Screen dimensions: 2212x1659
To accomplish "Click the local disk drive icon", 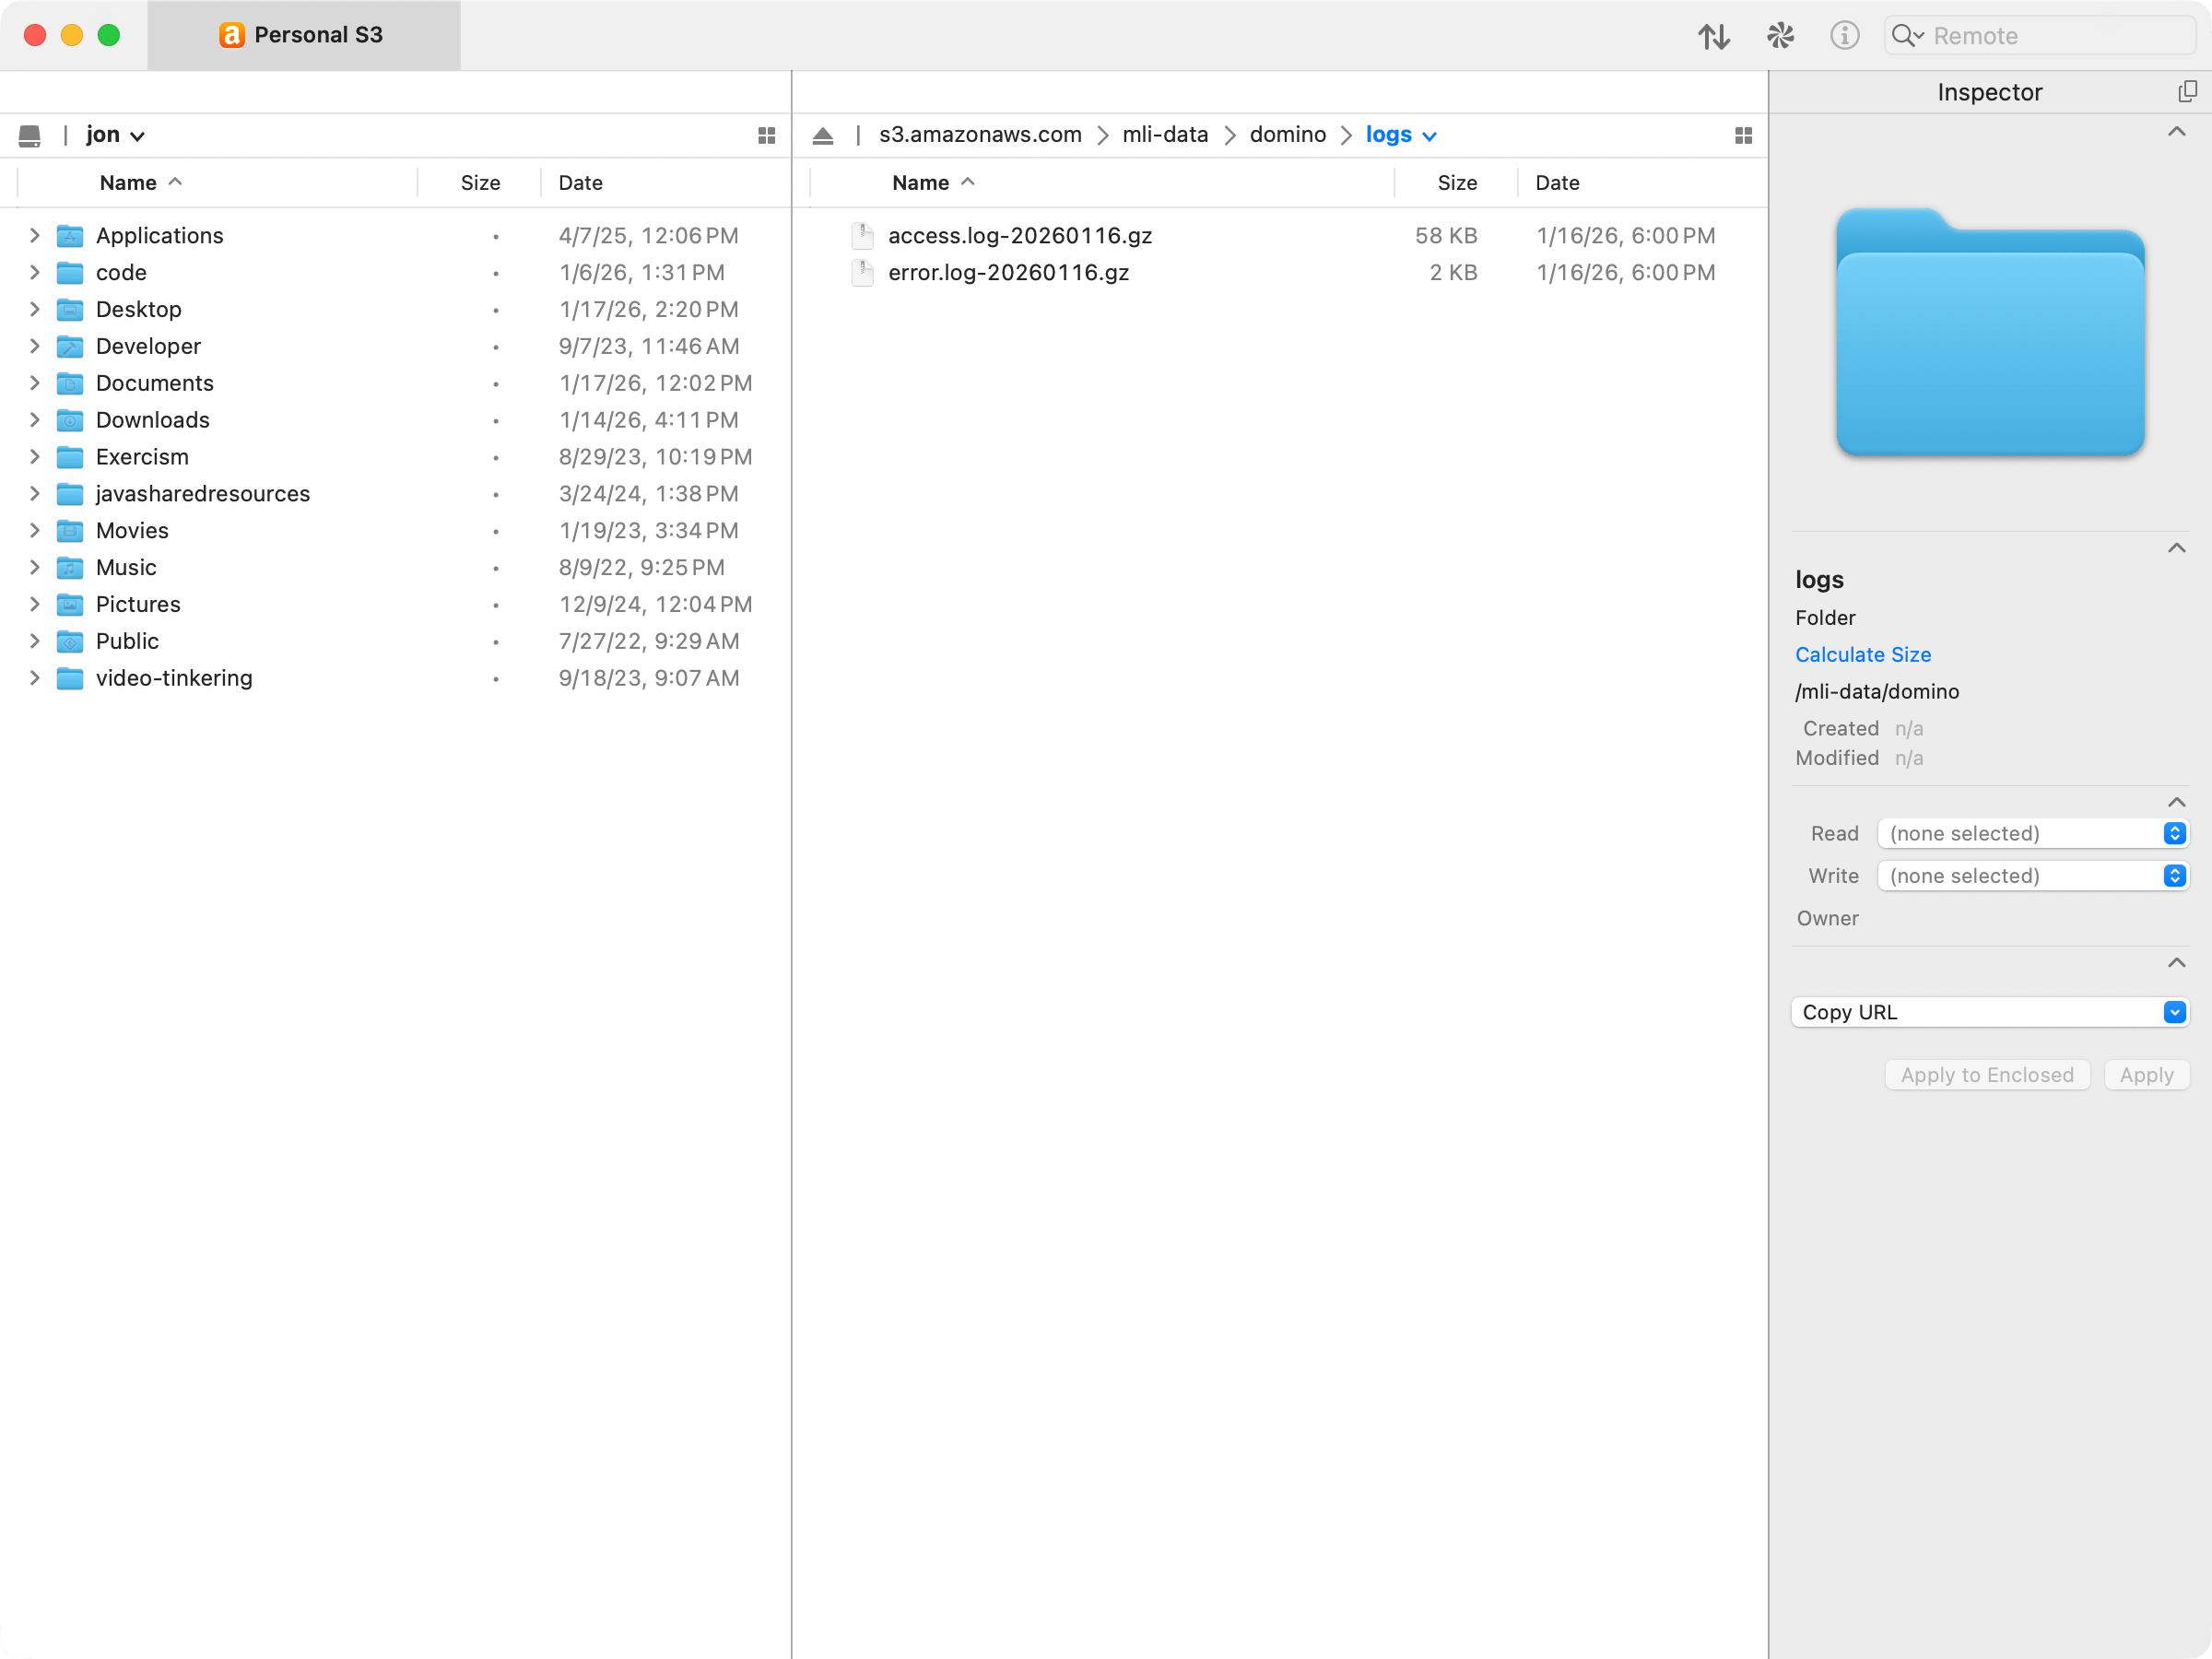I will pyautogui.click(x=30, y=135).
